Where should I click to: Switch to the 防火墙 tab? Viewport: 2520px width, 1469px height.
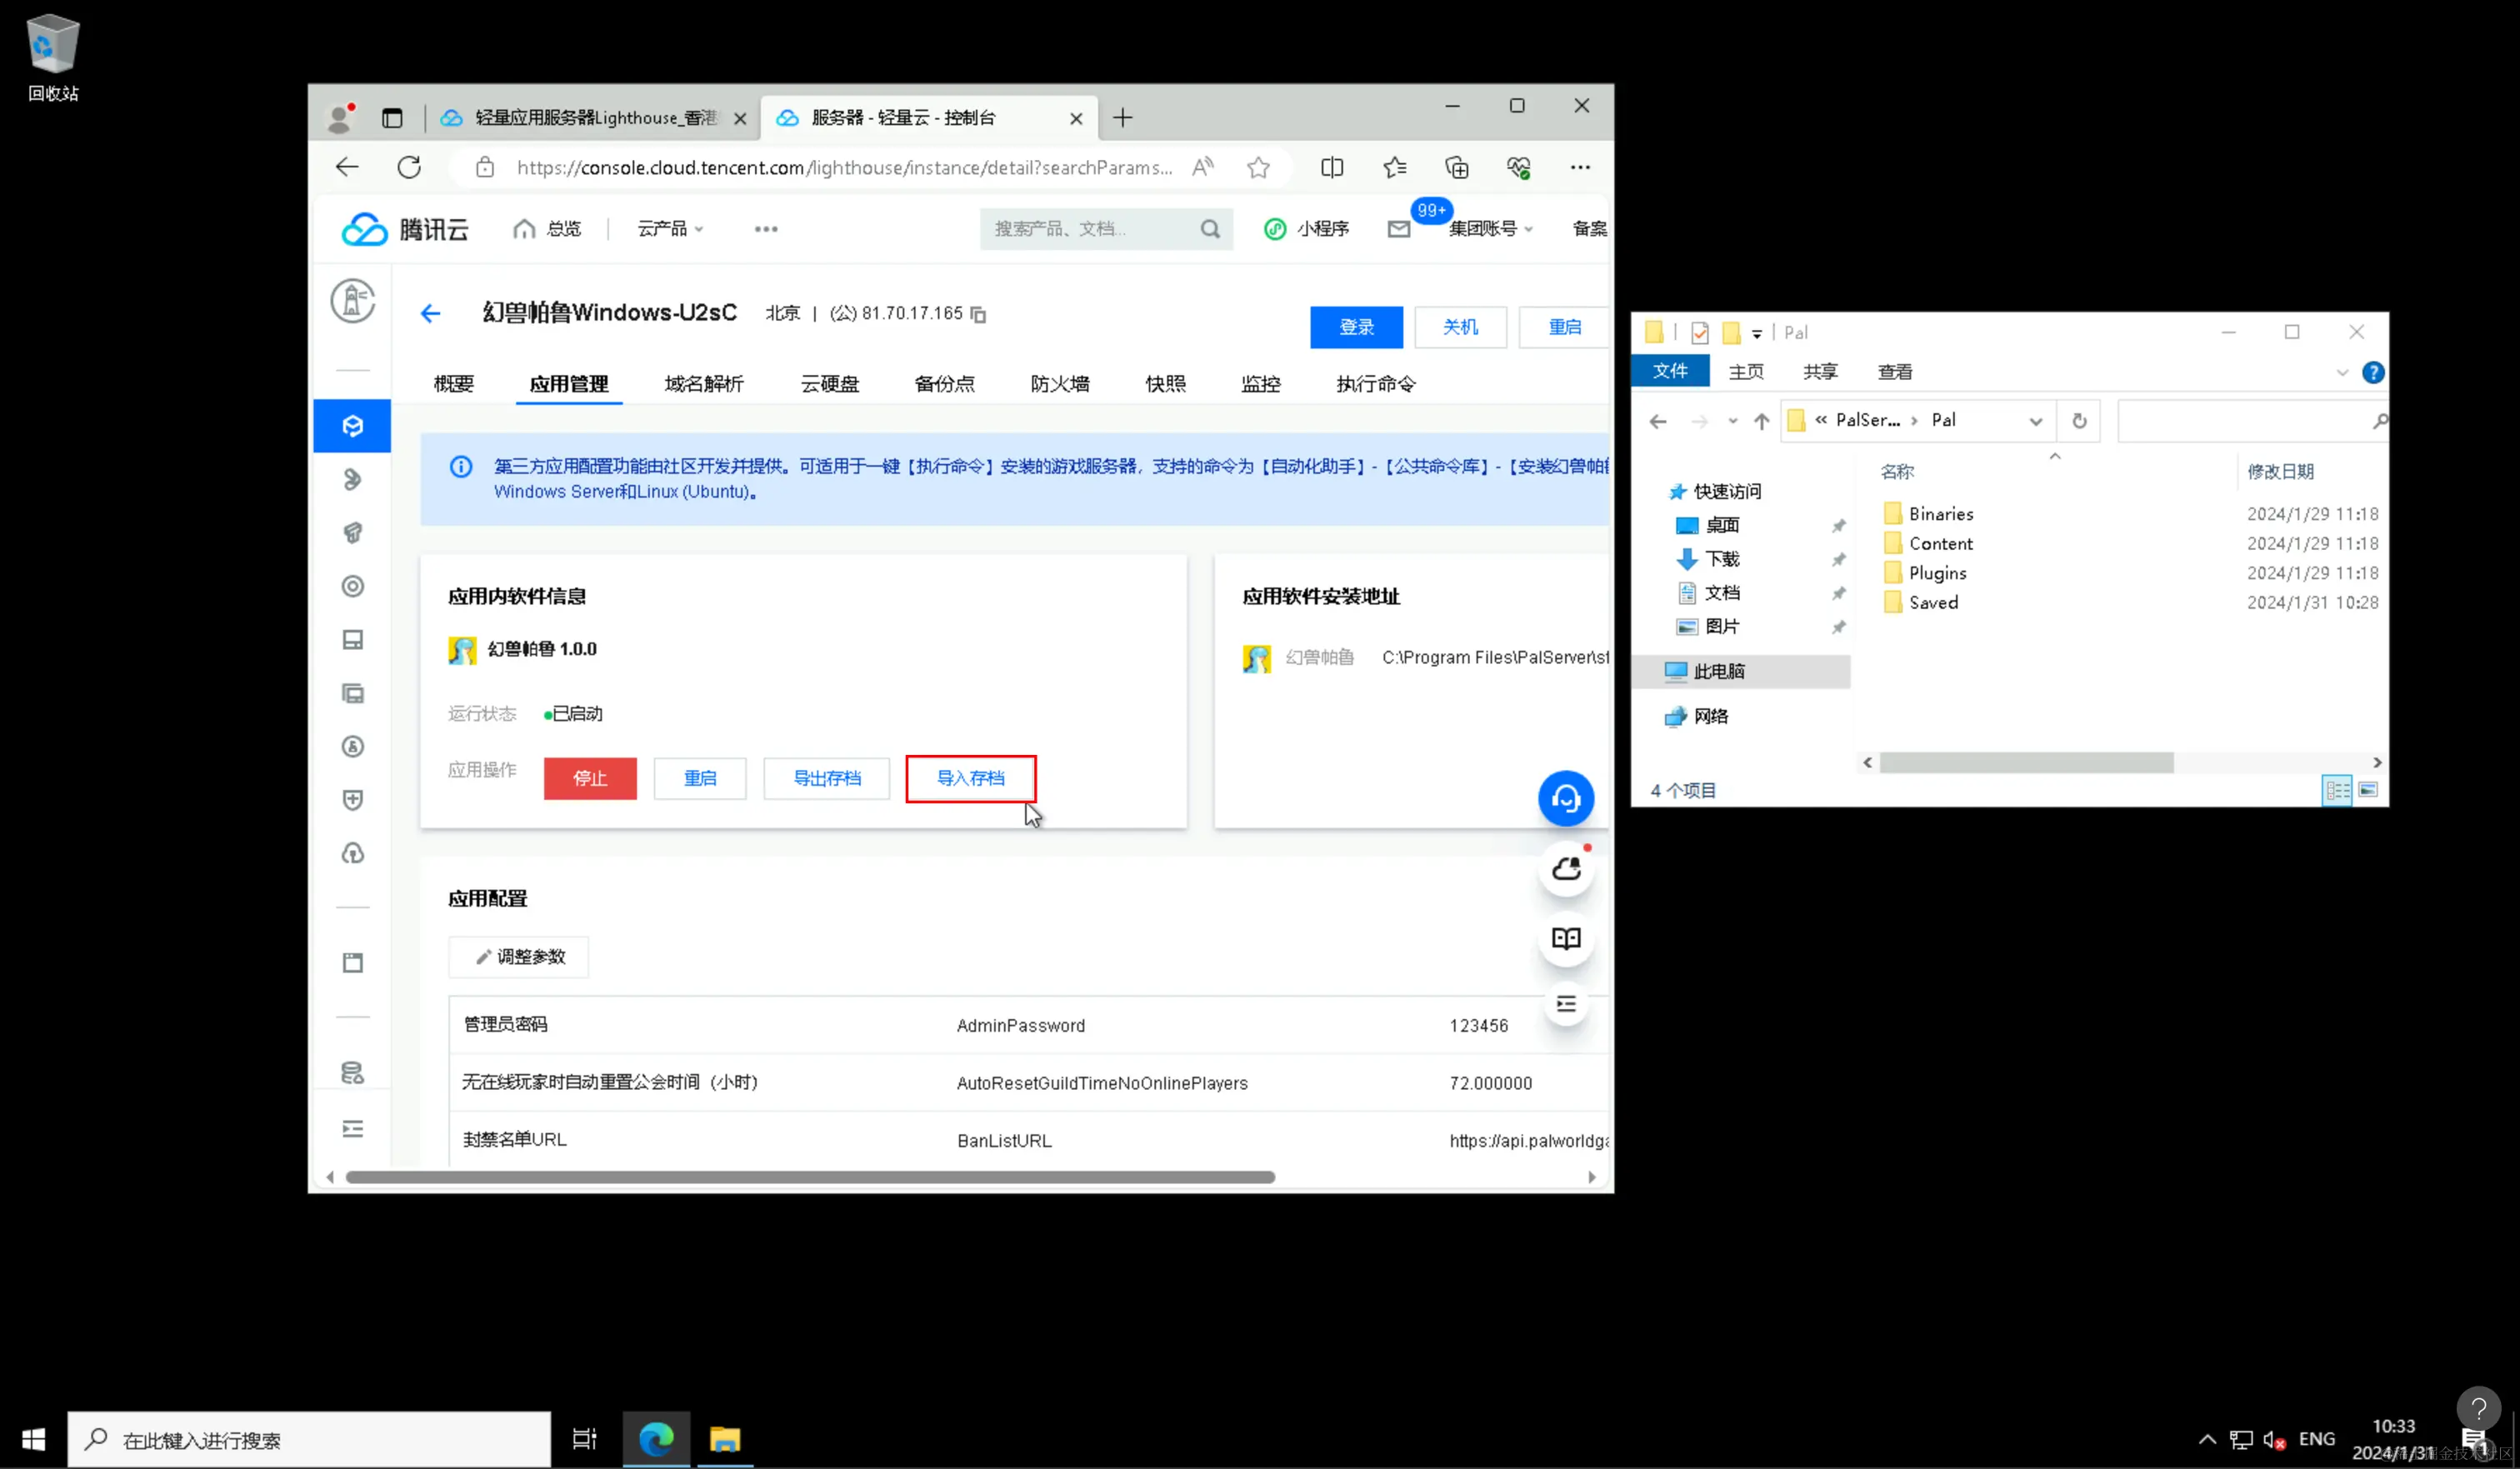[1059, 384]
